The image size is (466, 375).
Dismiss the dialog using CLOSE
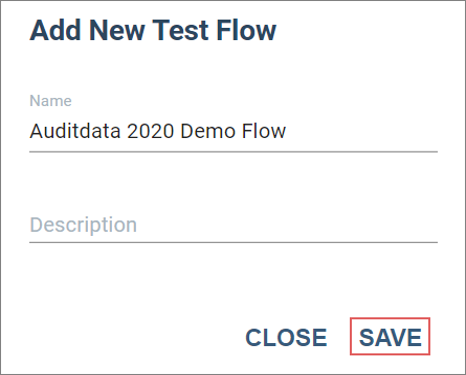pos(286,337)
